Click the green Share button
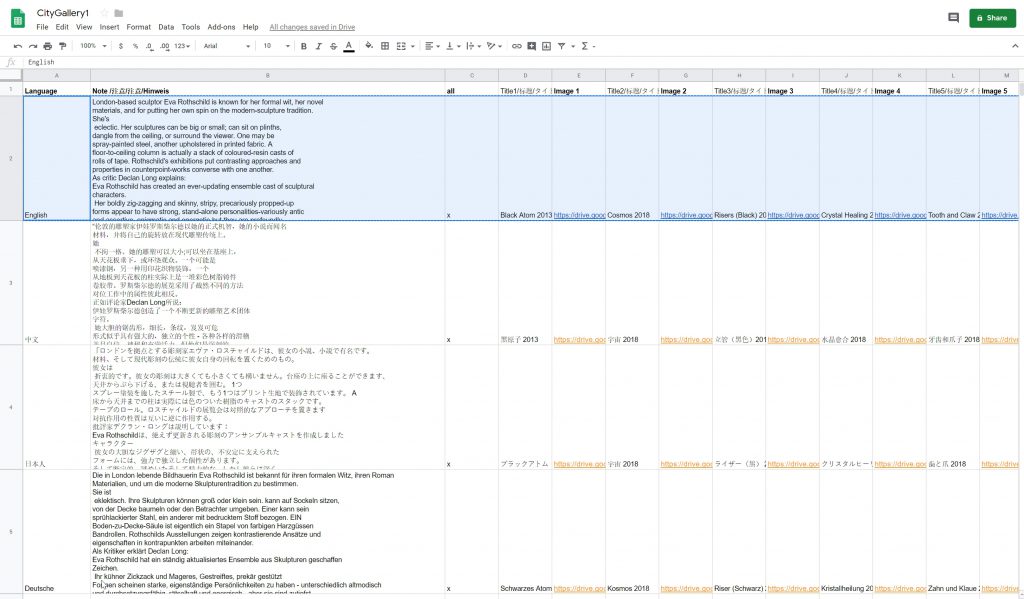The height and width of the screenshot is (599, 1024). pos(991,18)
